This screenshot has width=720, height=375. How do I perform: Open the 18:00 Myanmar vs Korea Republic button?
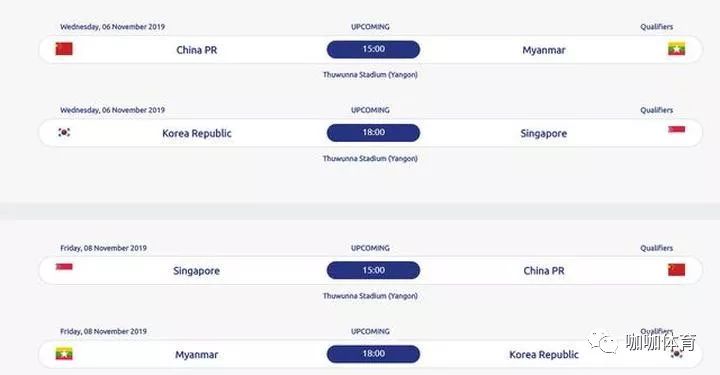pyautogui.click(x=373, y=354)
